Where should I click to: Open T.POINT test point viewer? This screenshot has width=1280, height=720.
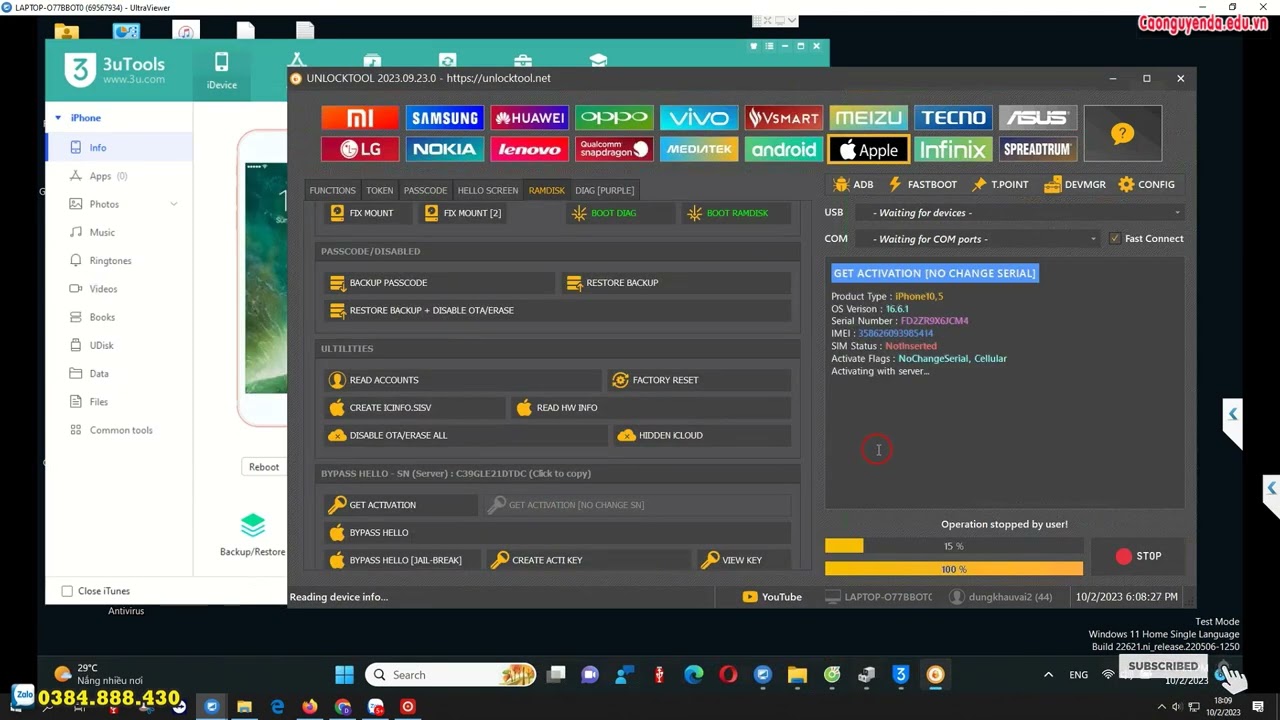point(999,184)
